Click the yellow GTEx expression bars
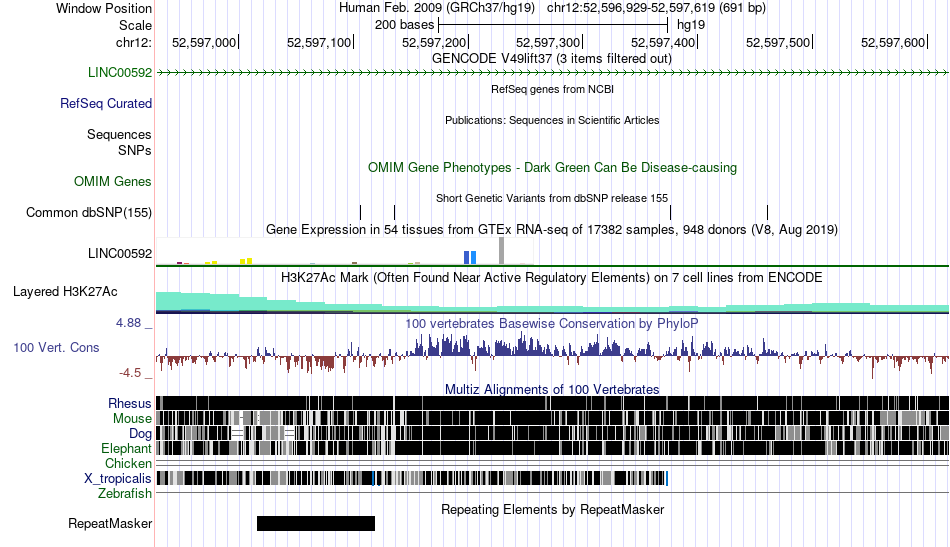Image resolution: width=950 pixels, height=547 pixels. click(246, 261)
